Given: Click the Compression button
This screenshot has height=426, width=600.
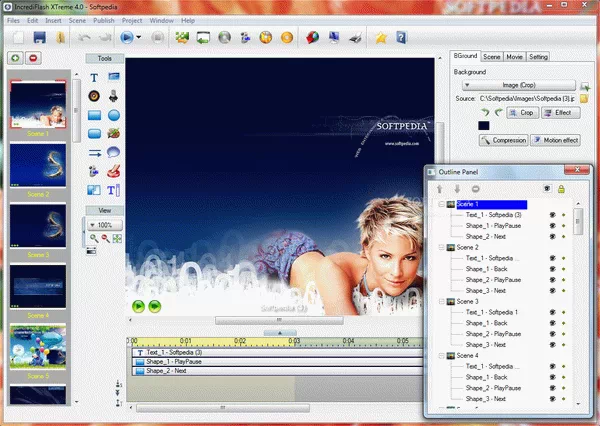Looking at the screenshot, I should (504, 140).
